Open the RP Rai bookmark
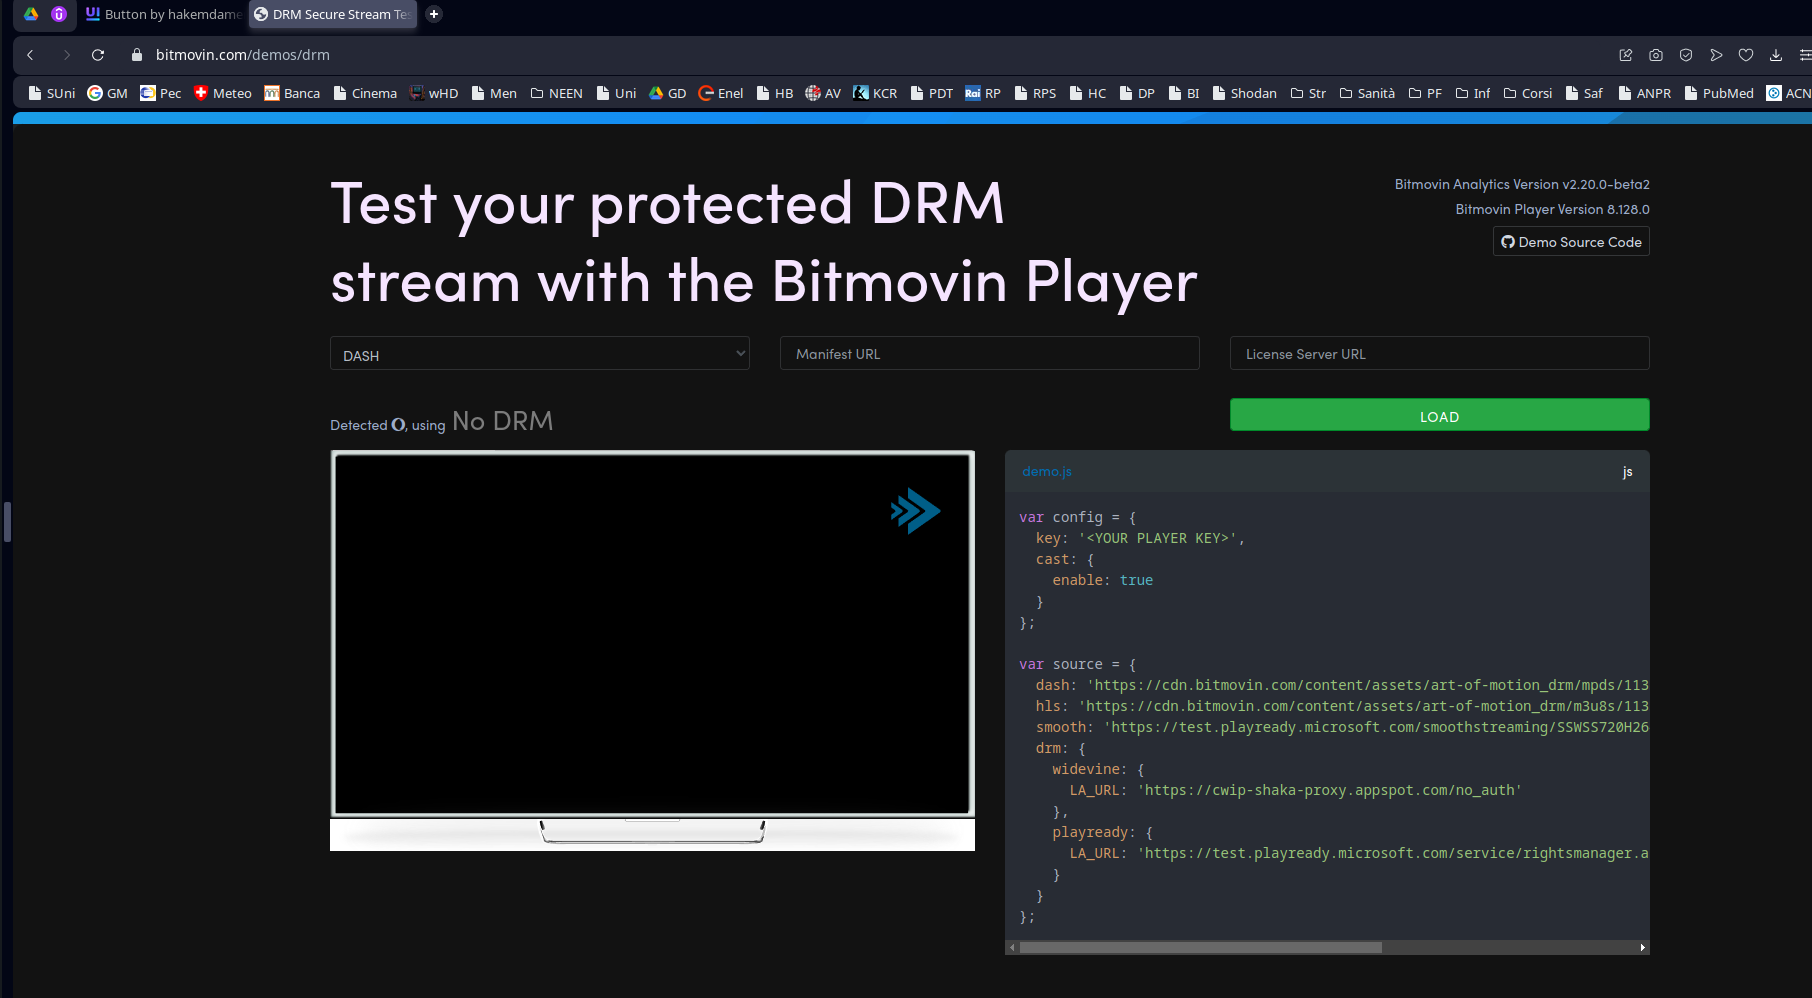This screenshot has width=1812, height=998. (x=983, y=93)
